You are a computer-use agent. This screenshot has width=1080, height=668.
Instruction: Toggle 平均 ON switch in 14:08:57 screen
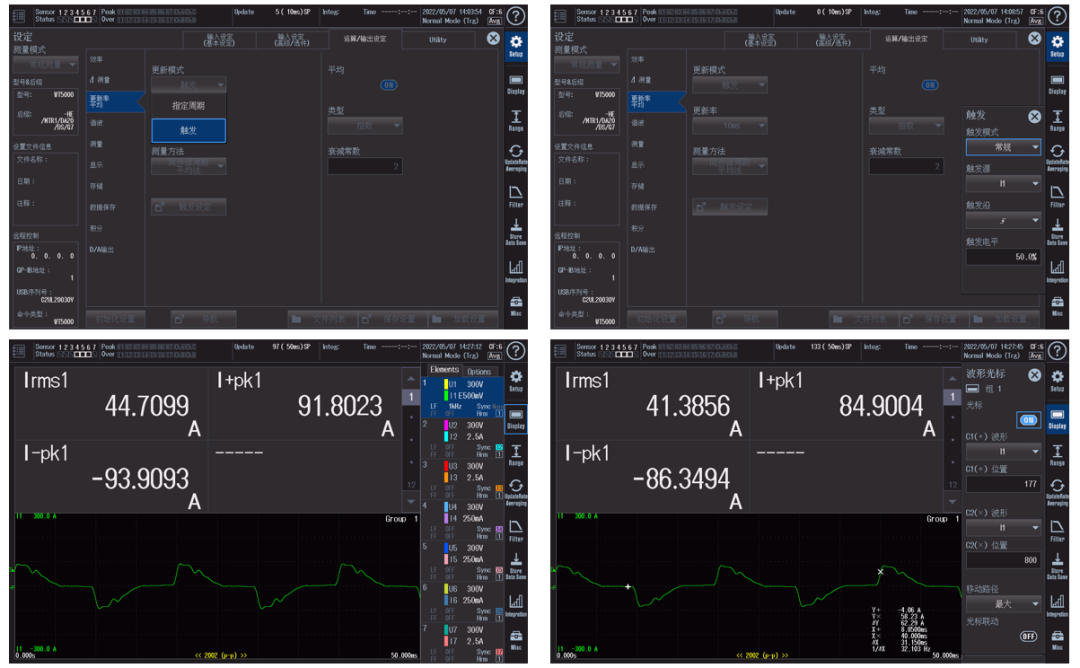pos(930,85)
